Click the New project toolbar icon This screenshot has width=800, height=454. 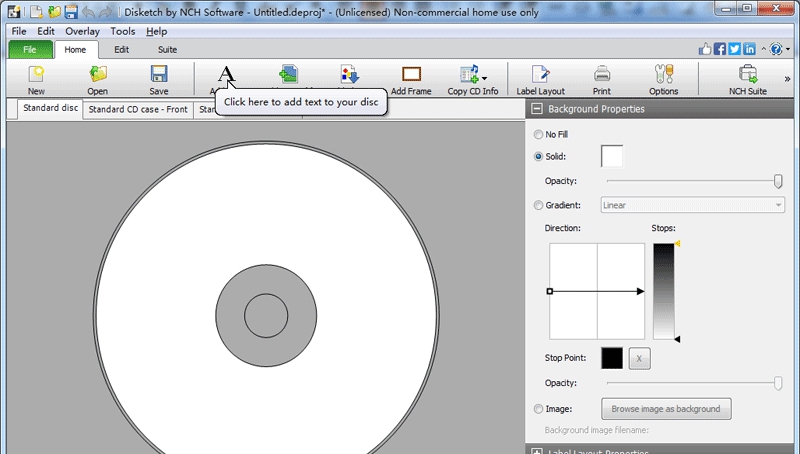click(x=36, y=74)
